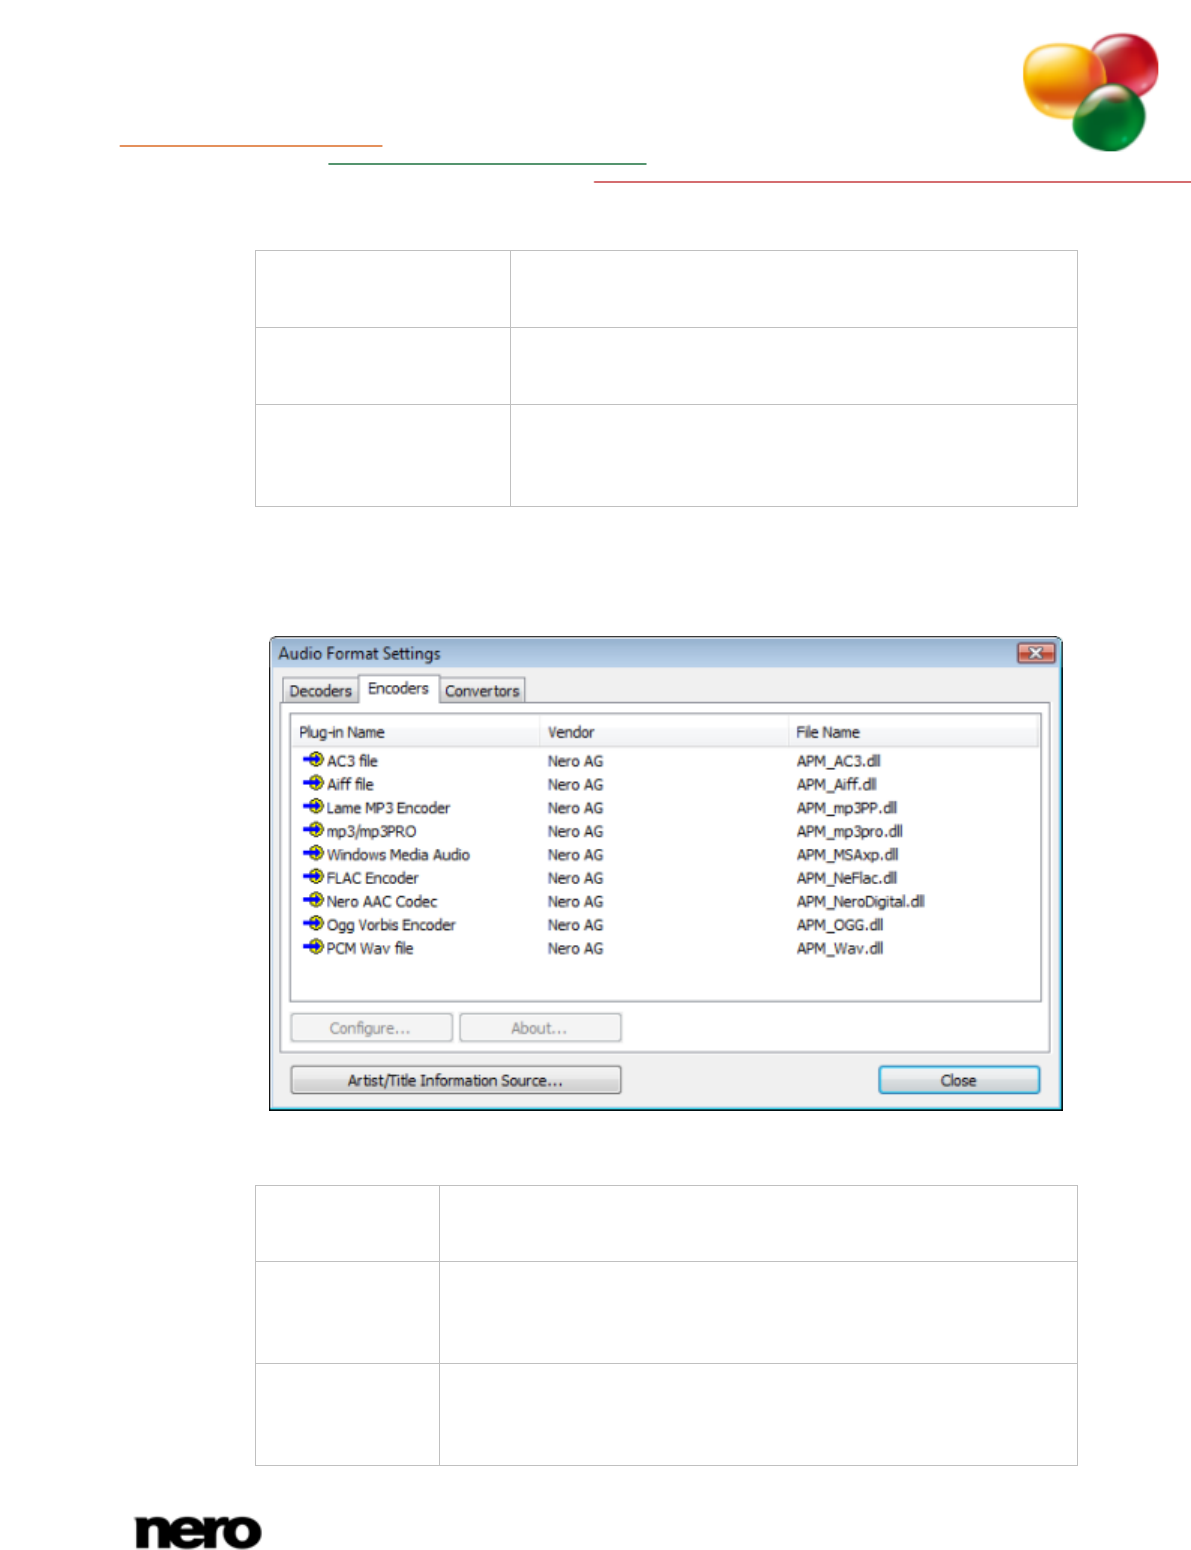
Task: Click the PCM Wav file plug-in icon
Action: [313, 947]
